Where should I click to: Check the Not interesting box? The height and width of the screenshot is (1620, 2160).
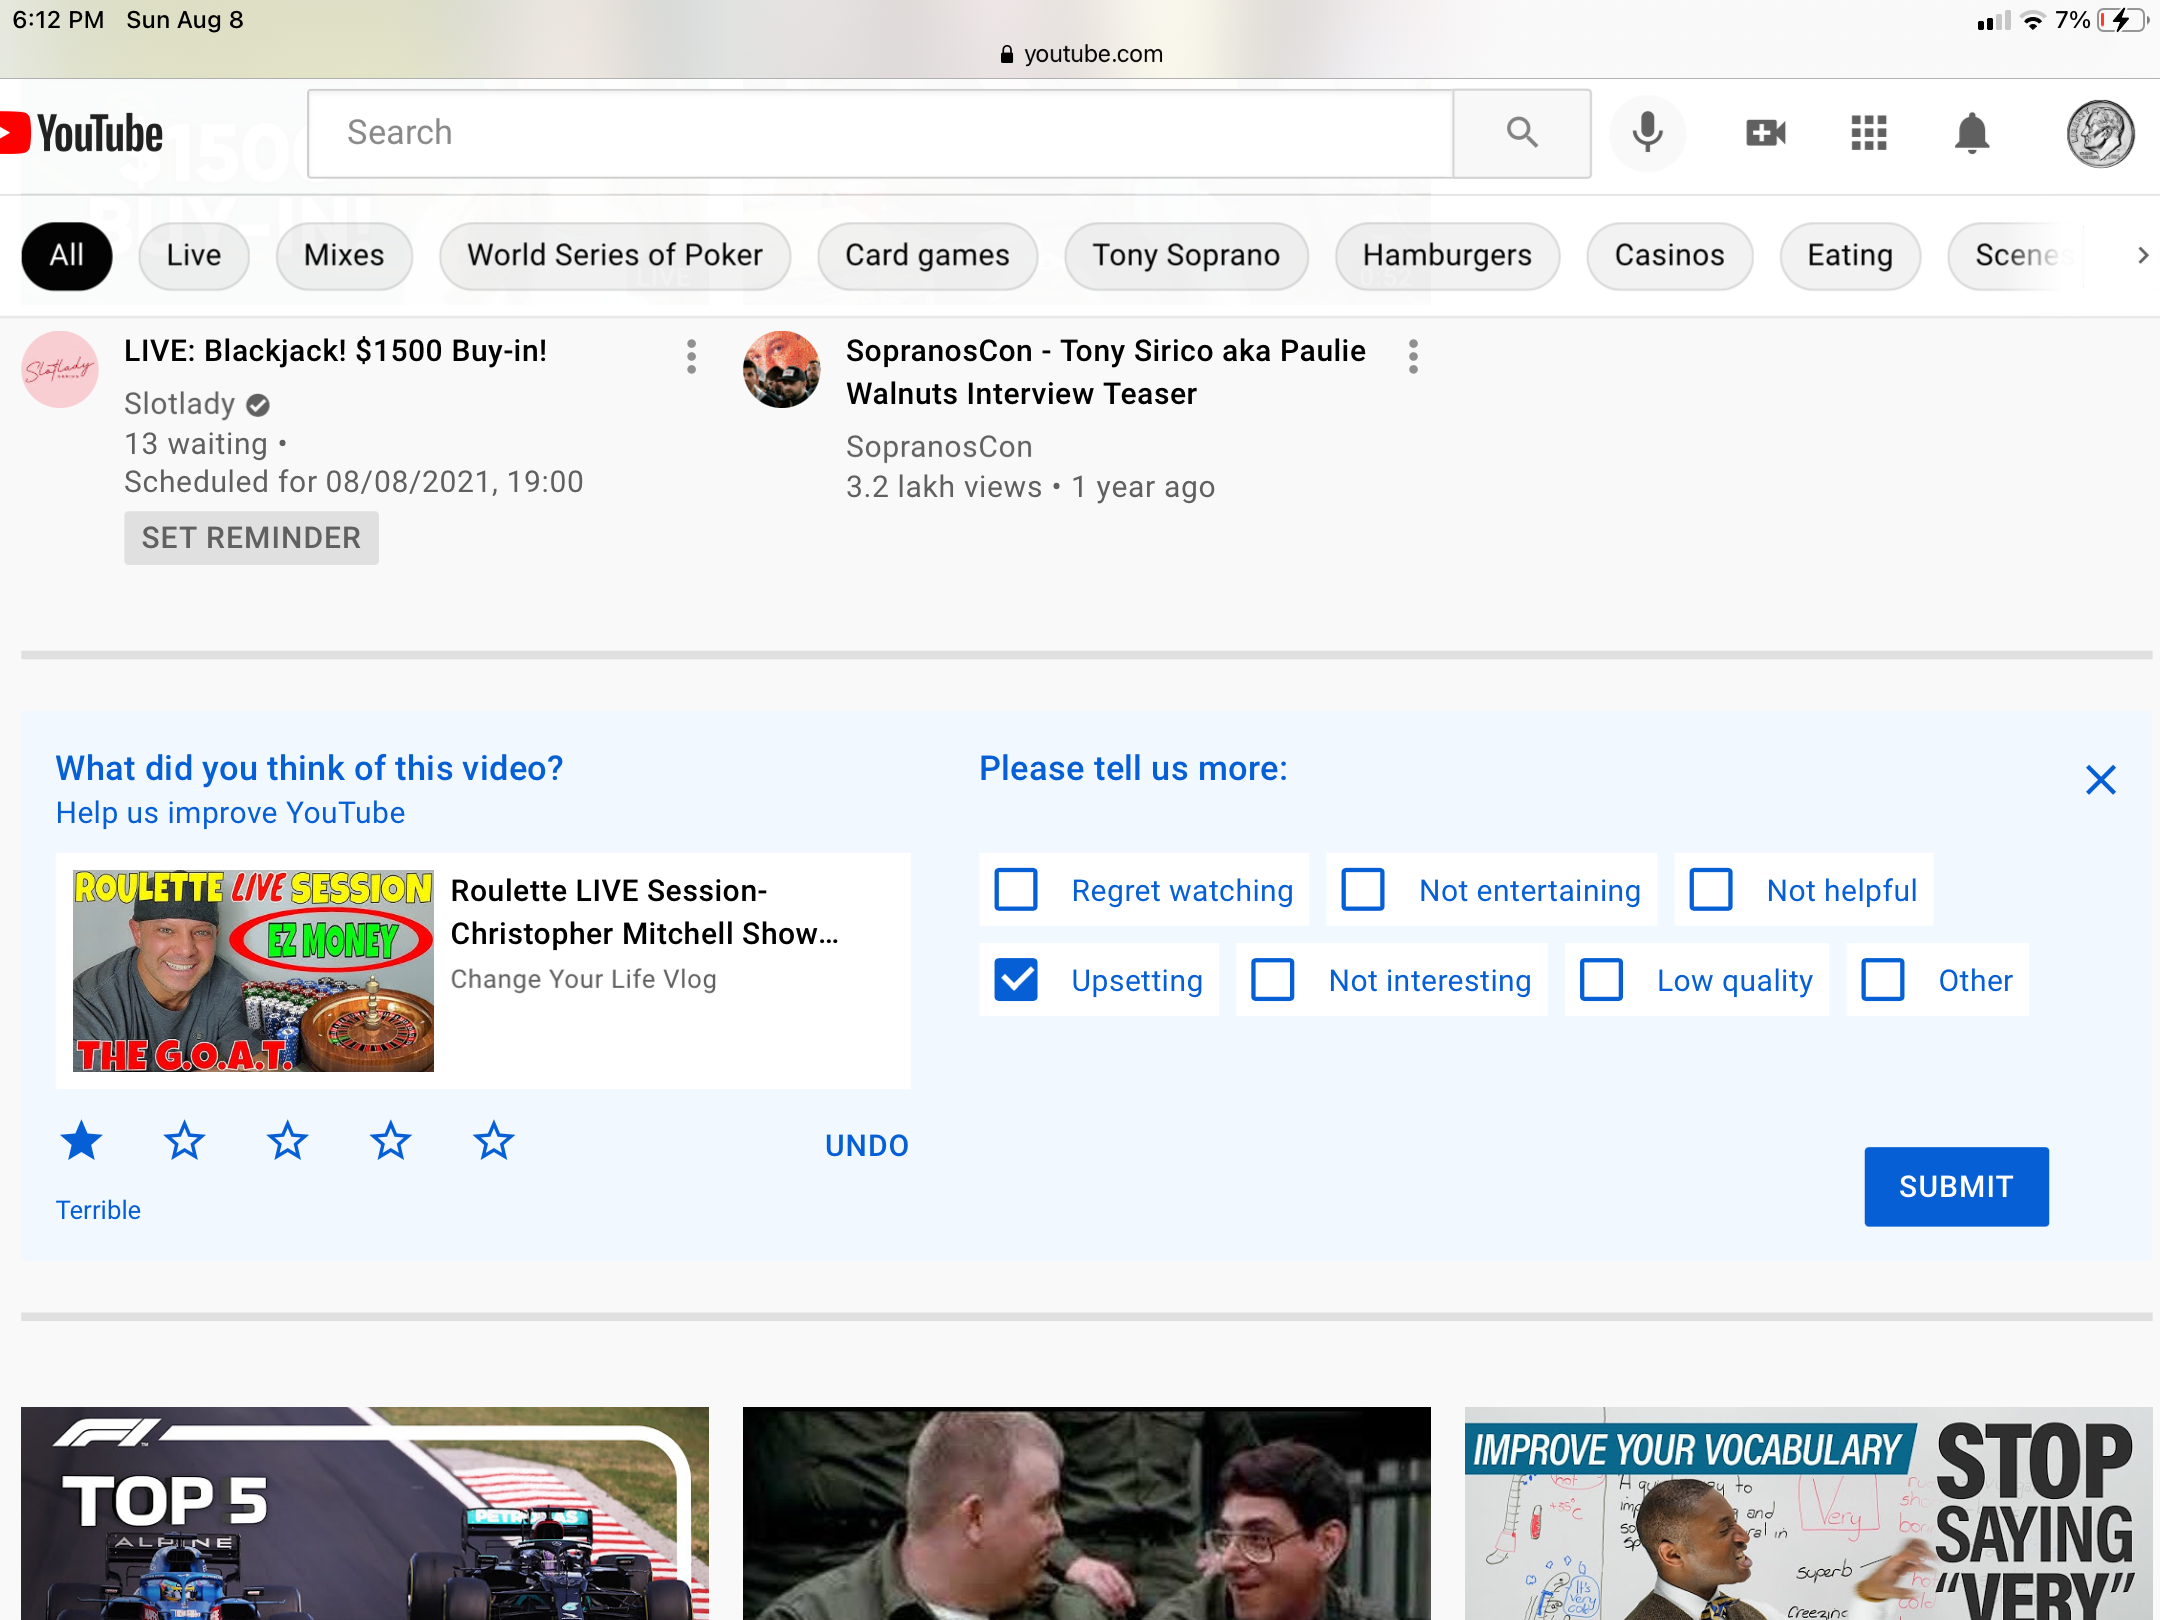(1273, 979)
